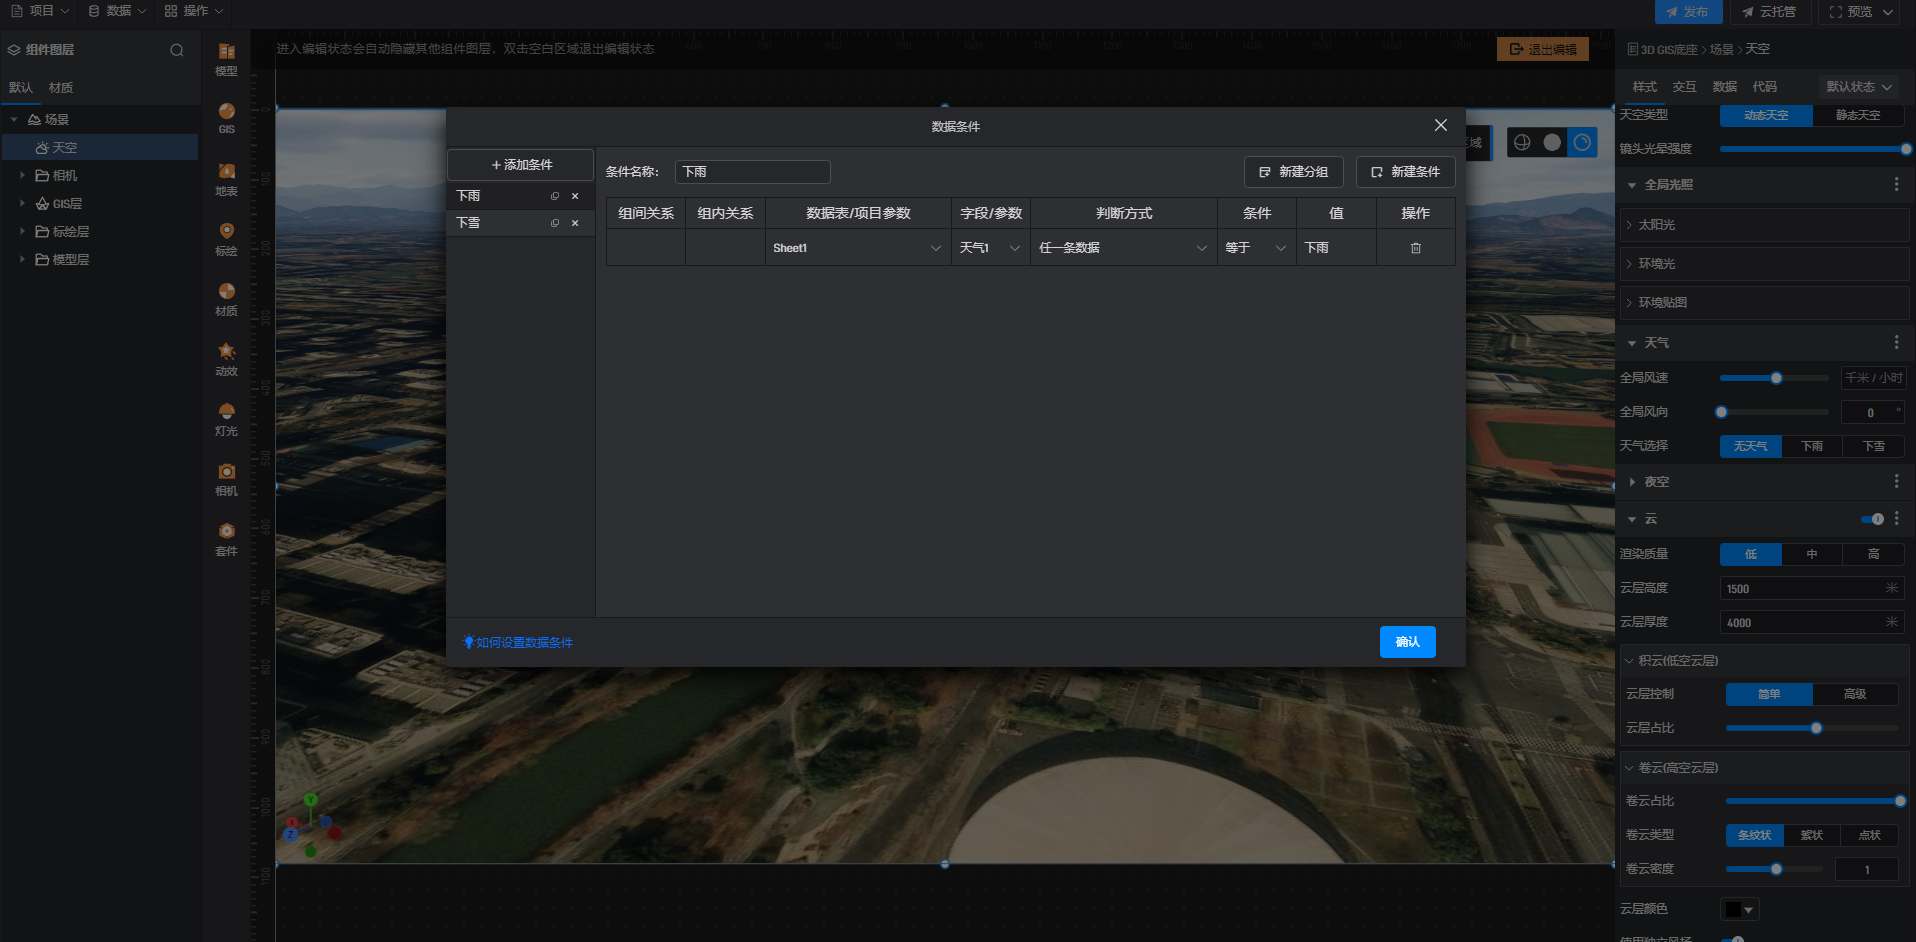This screenshot has height=942, width=1916.
Task: Choose 无天气 weather option
Action: pos(1750,446)
